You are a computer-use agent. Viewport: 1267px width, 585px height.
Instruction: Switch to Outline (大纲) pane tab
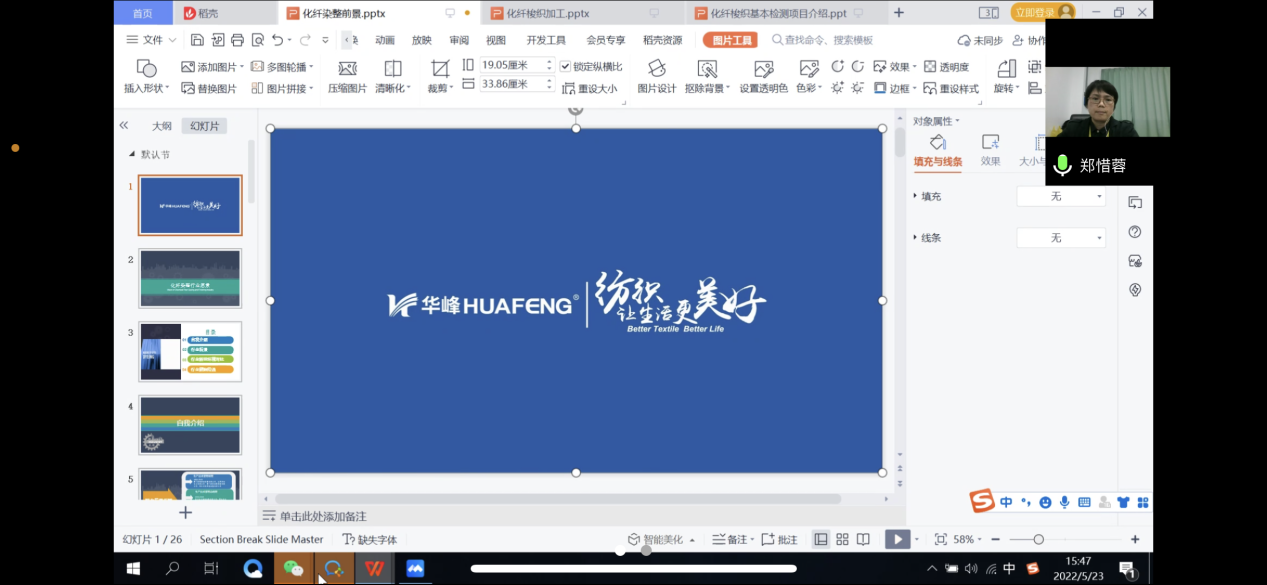pyautogui.click(x=162, y=126)
